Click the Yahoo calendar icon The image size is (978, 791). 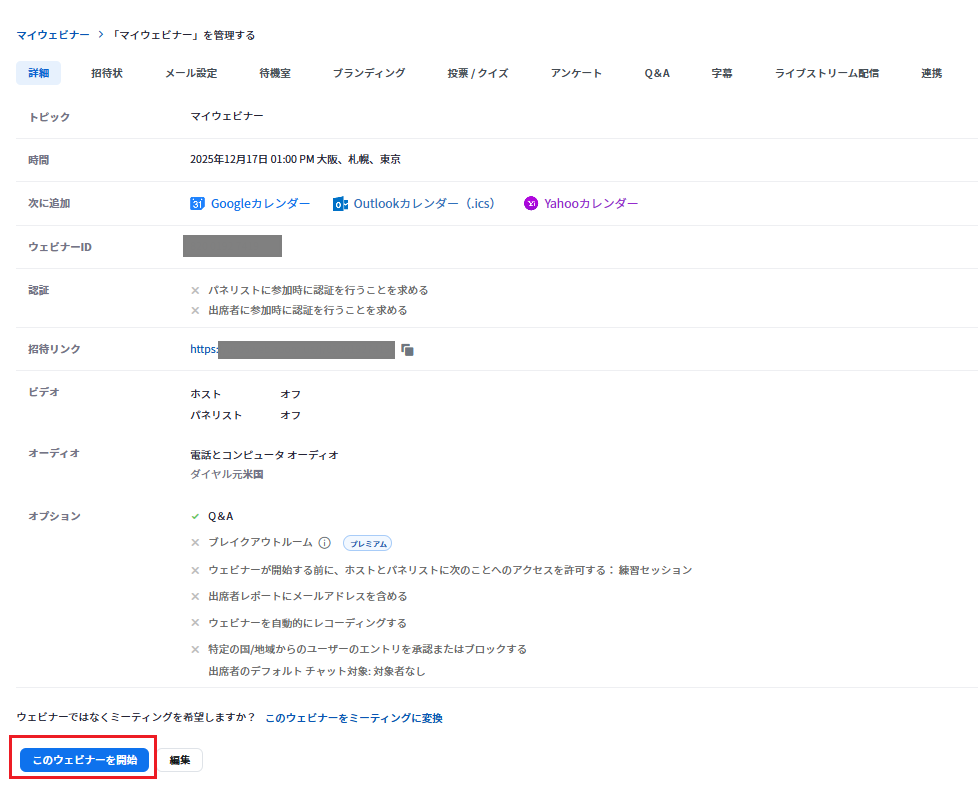(531, 204)
